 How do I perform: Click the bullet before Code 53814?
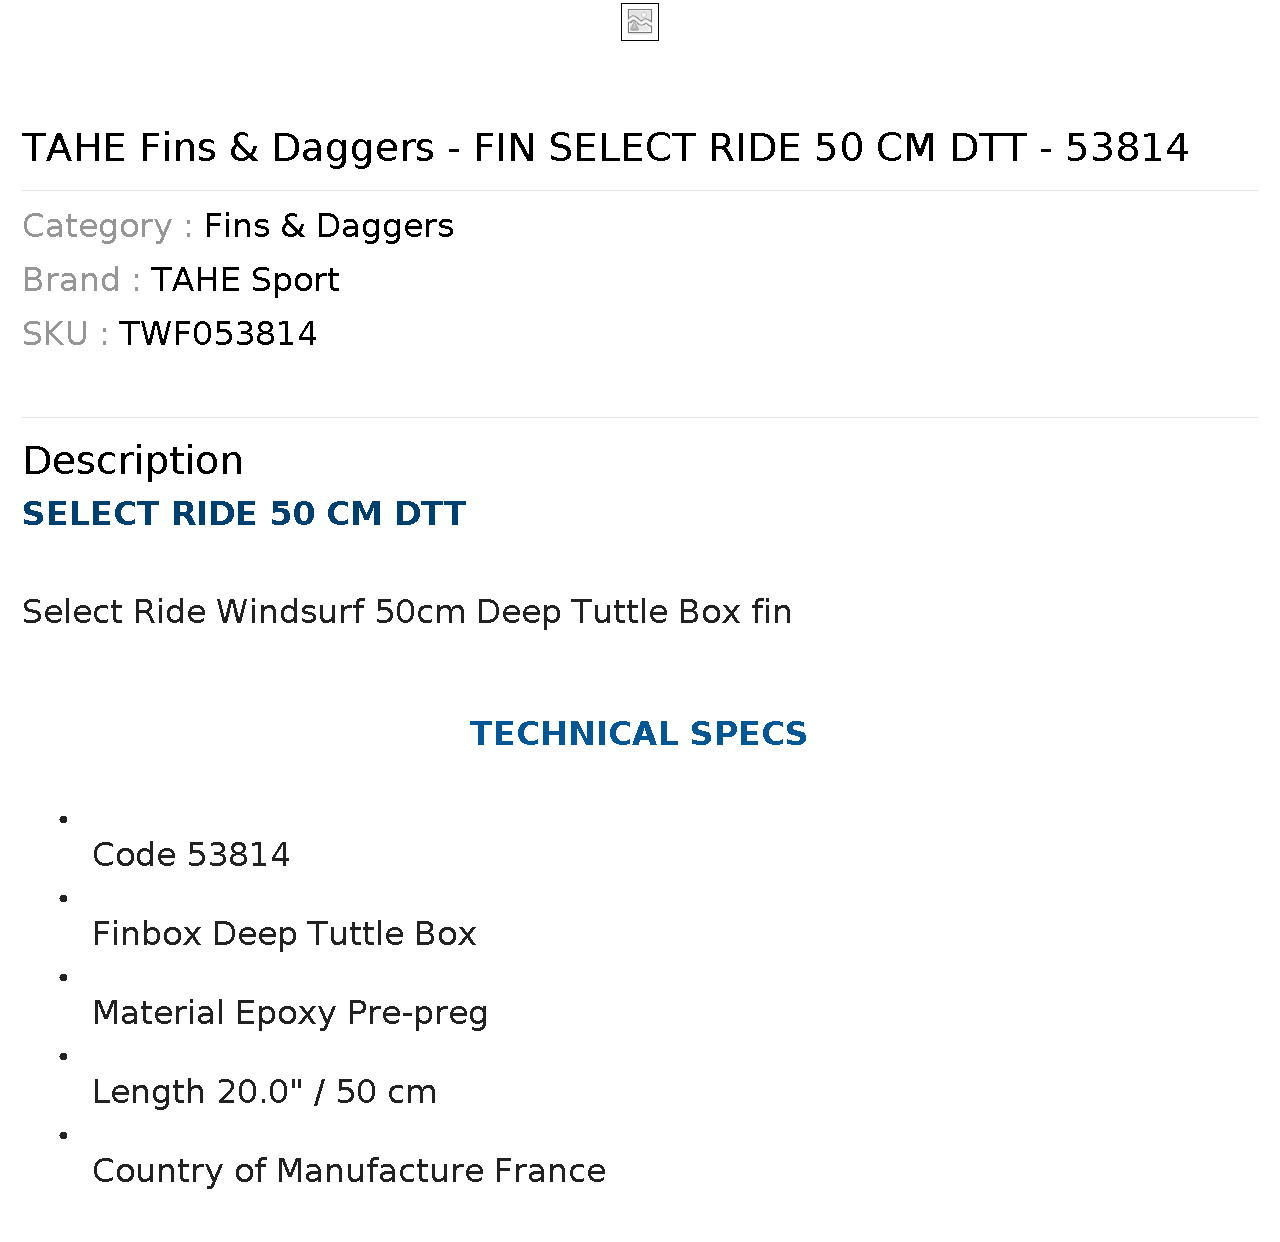pyautogui.click(x=64, y=820)
